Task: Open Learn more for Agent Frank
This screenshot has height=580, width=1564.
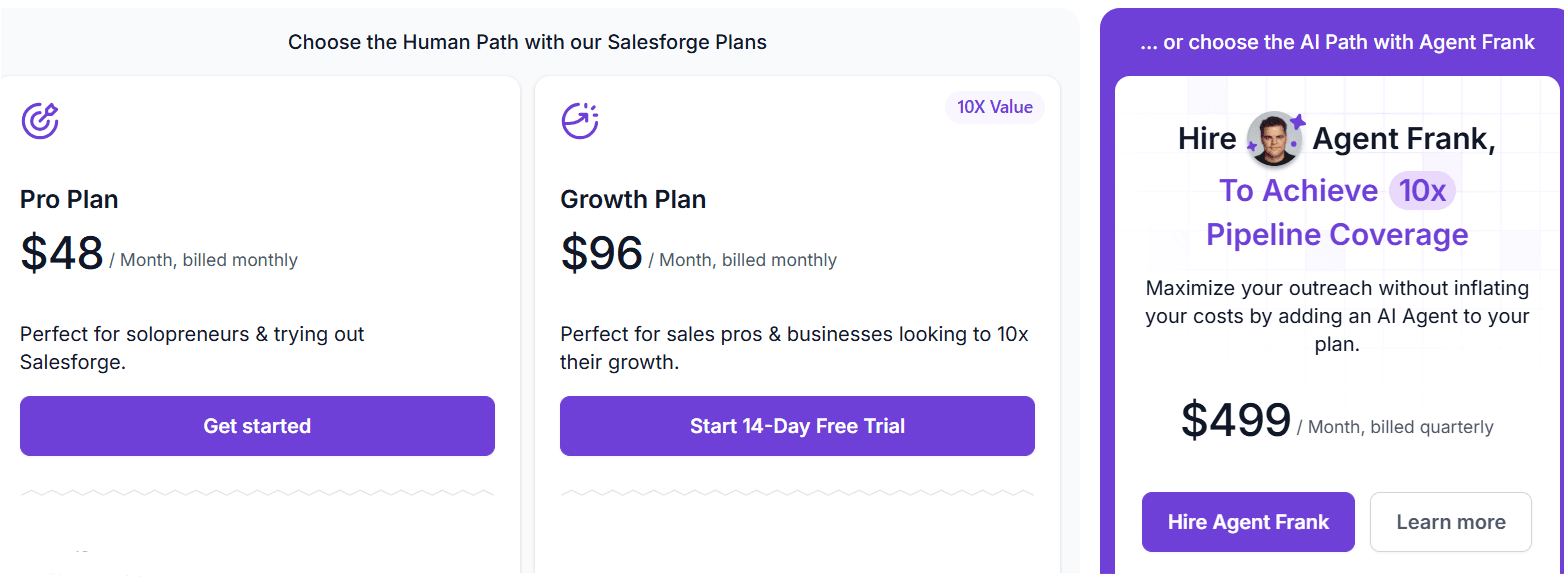Action: [1451, 522]
